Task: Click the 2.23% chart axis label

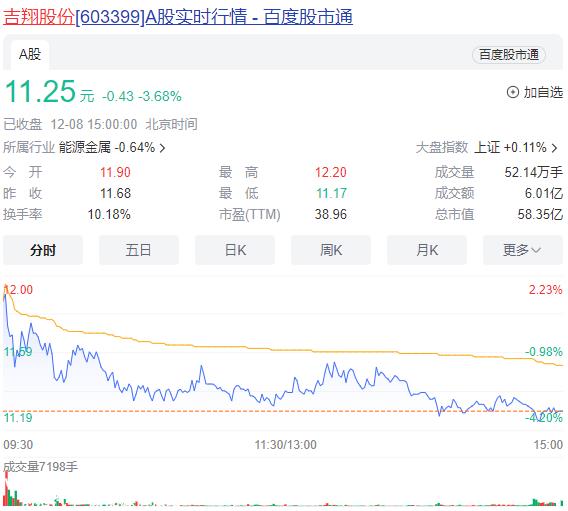Action: tap(545, 290)
